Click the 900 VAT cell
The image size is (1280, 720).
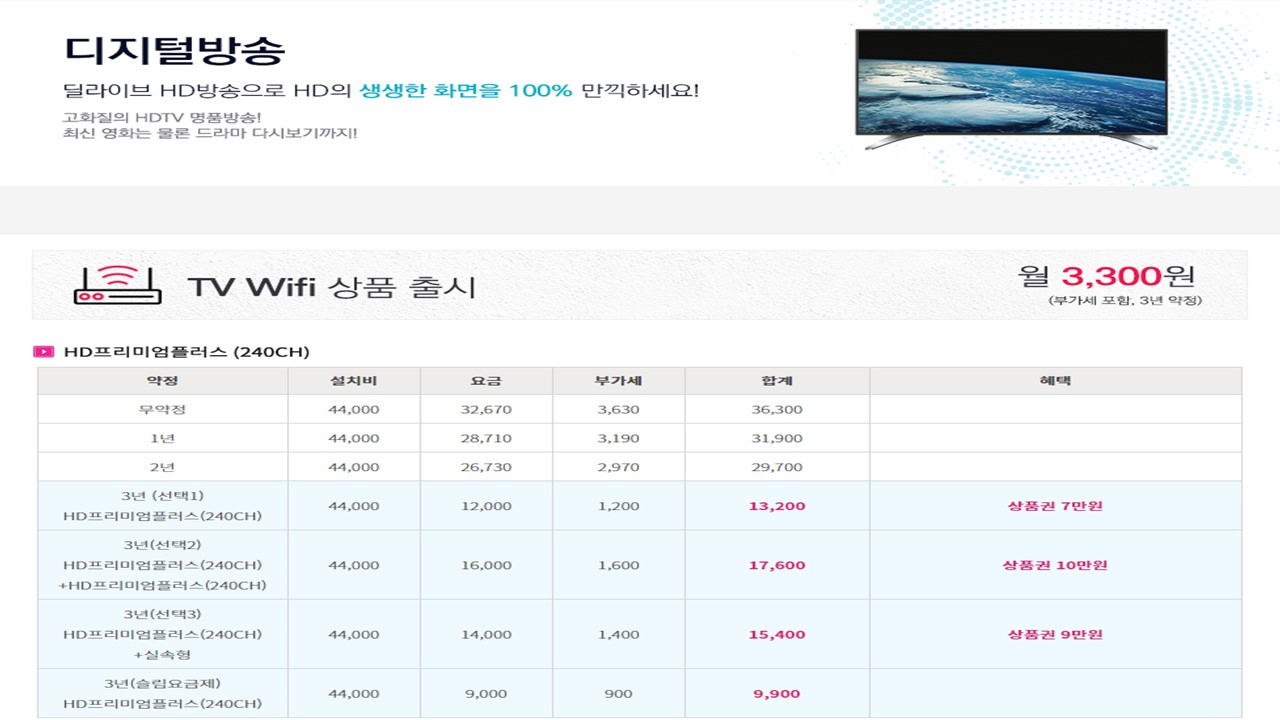tap(618, 693)
